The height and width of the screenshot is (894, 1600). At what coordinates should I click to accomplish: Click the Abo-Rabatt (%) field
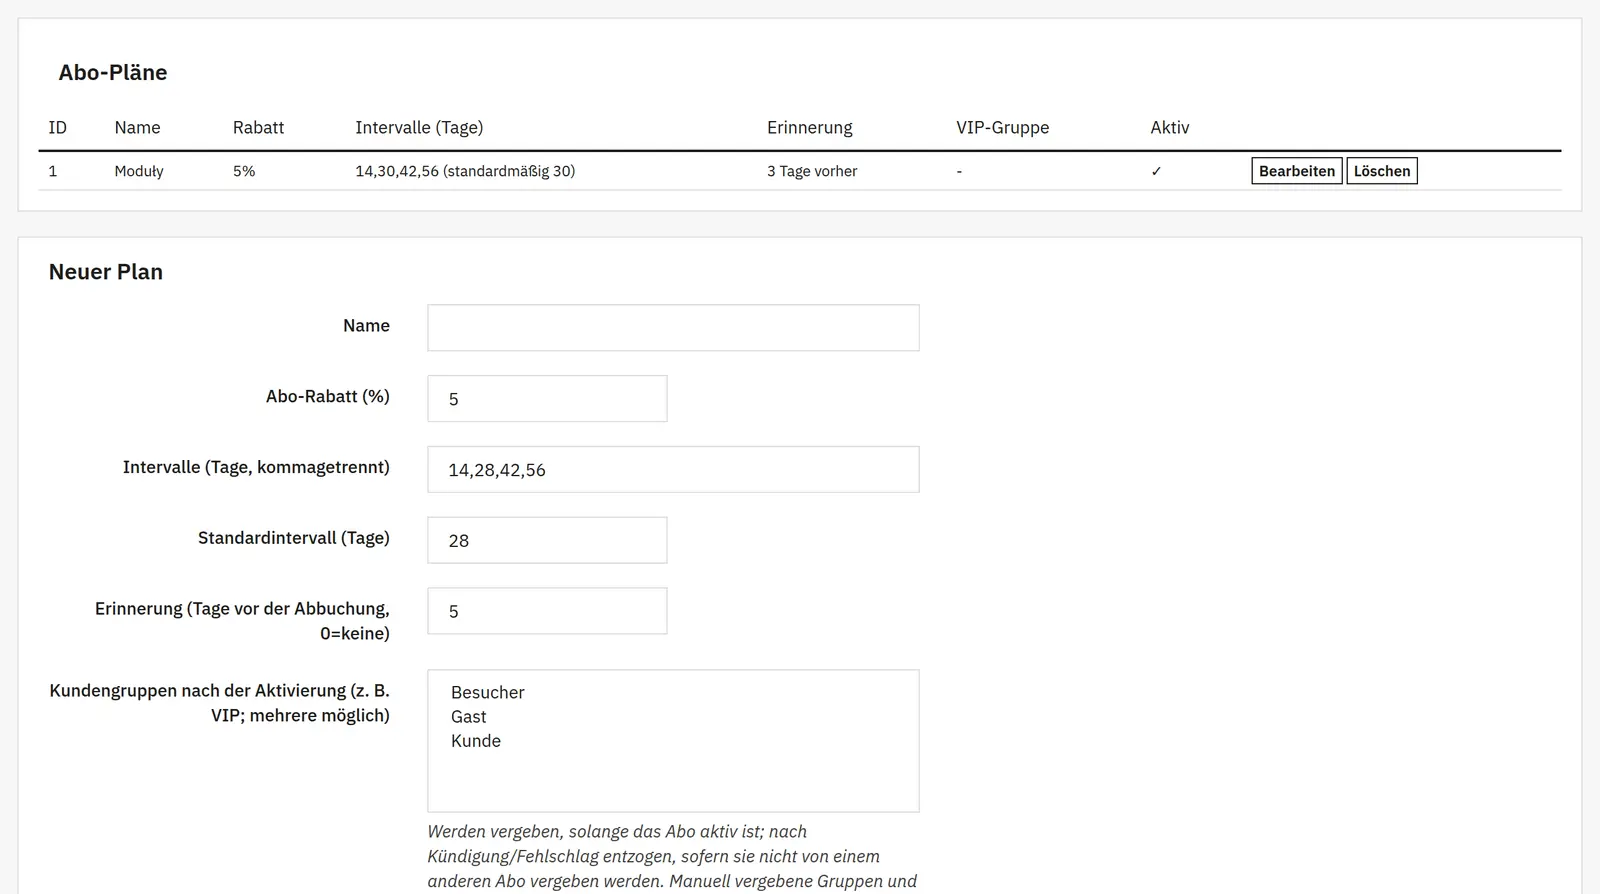tap(547, 399)
